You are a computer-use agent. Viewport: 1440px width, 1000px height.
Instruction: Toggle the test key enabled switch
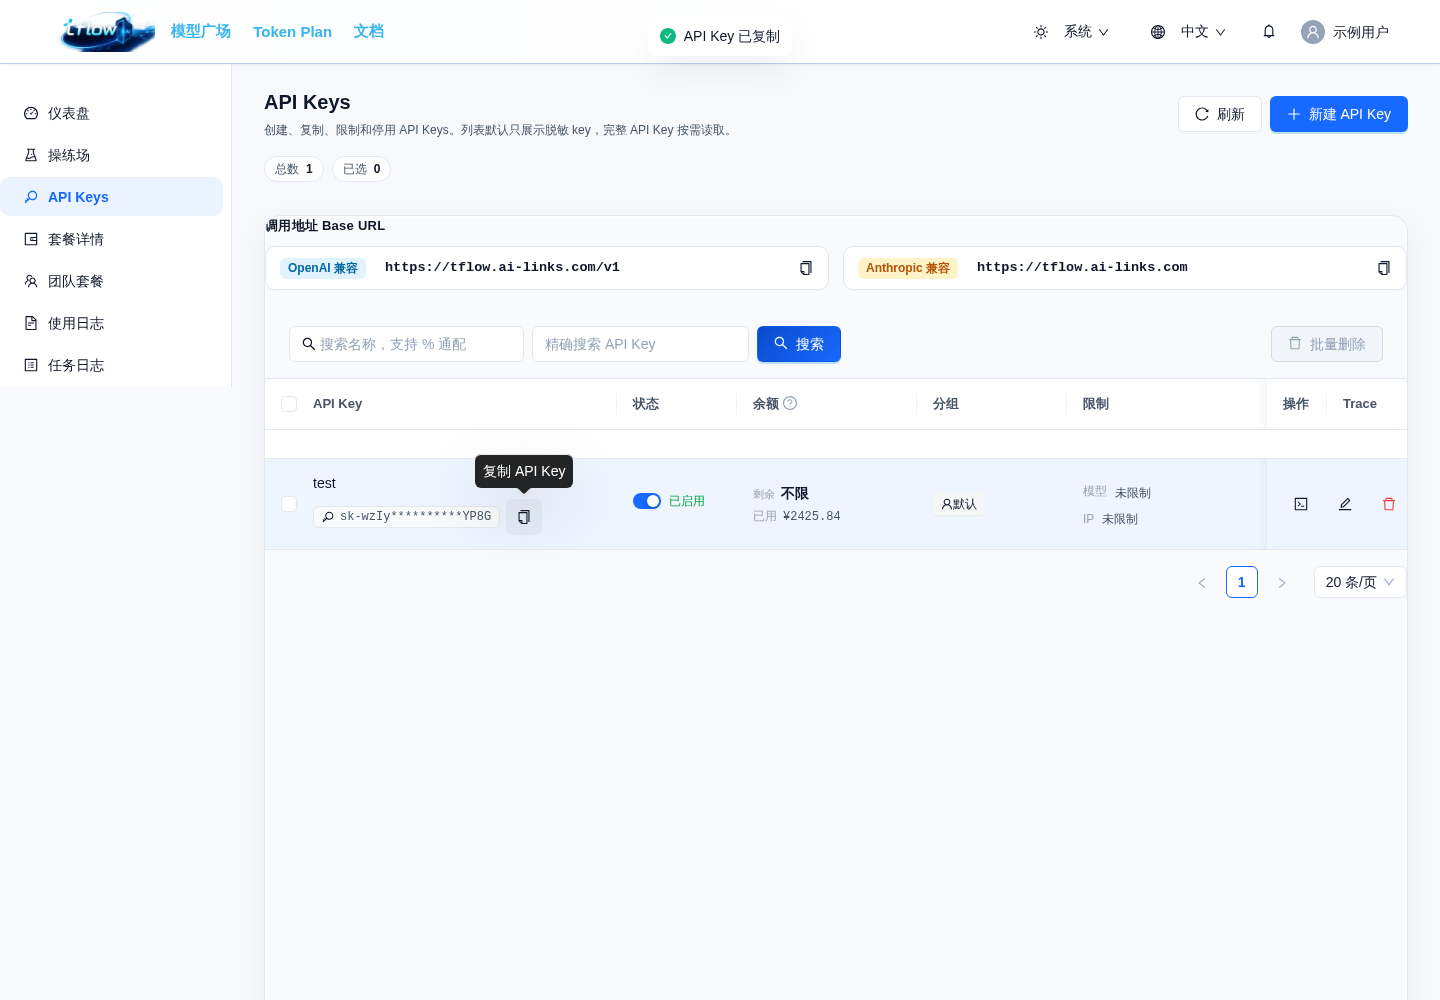(647, 501)
